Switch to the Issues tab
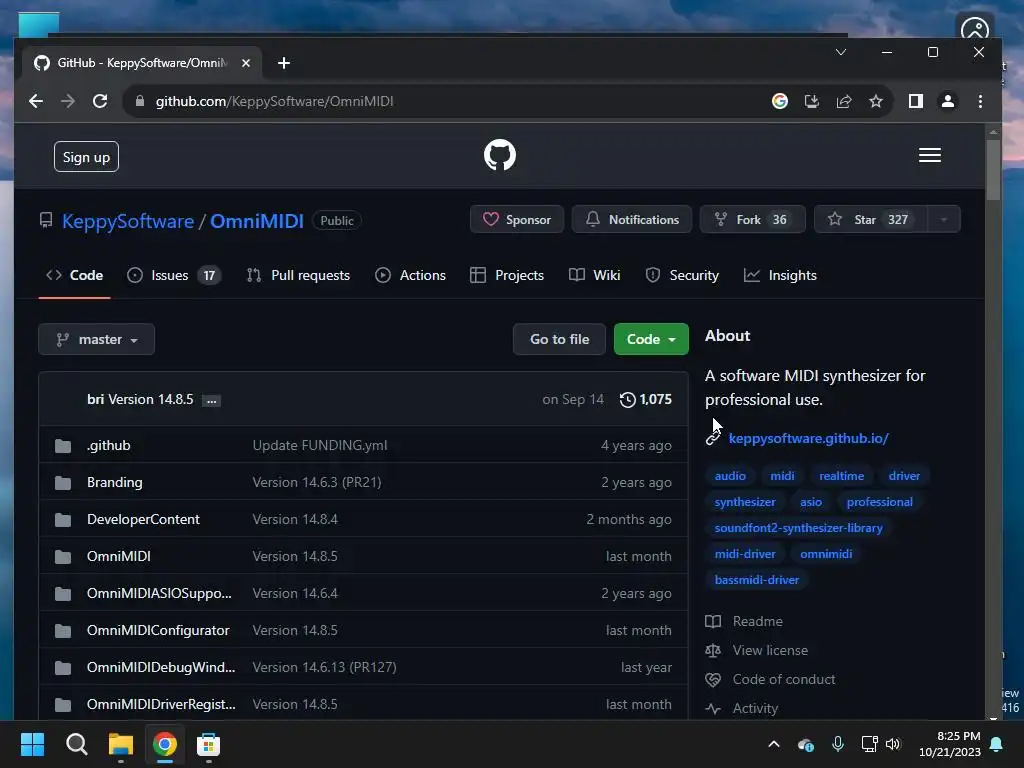 [x=174, y=276]
